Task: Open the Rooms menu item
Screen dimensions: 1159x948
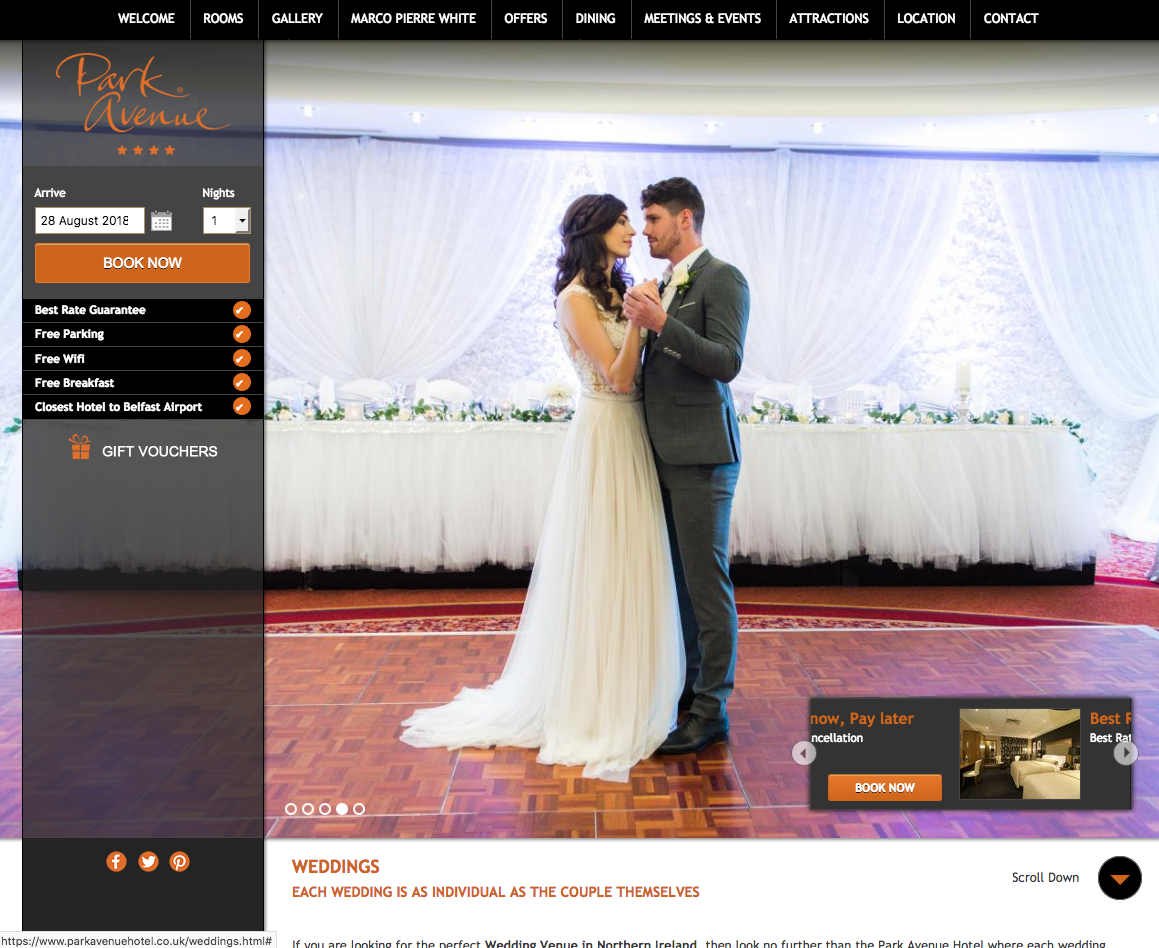Action: [223, 18]
